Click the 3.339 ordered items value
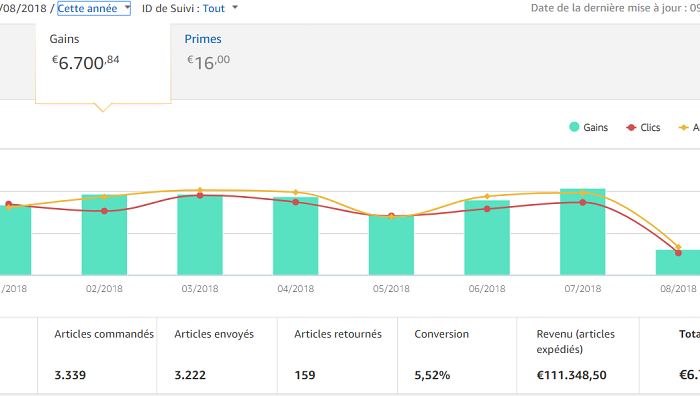Viewport: 700px width, 396px height. coord(70,375)
